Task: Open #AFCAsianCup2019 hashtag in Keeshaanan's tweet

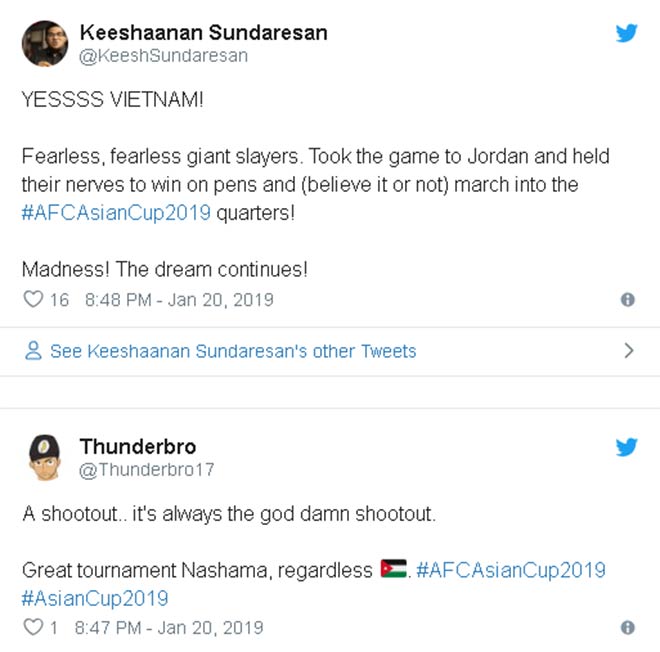Action: (x=117, y=214)
